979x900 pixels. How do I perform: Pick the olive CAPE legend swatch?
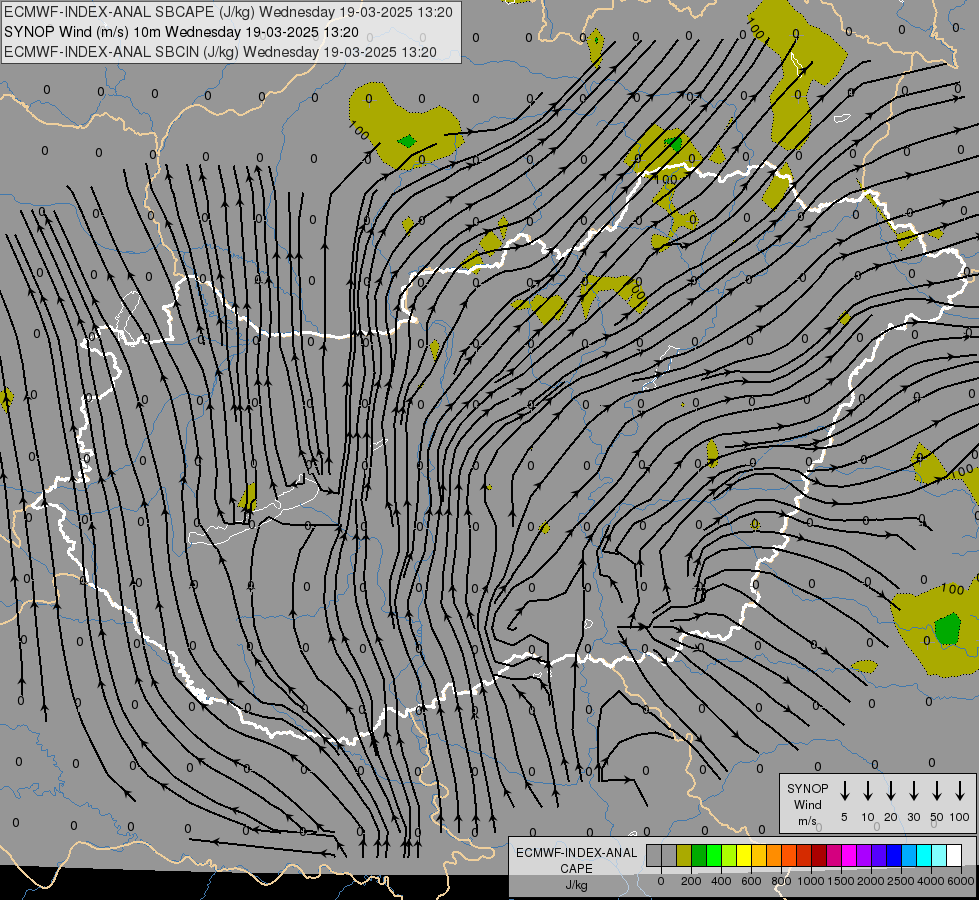tap(684, 855)
